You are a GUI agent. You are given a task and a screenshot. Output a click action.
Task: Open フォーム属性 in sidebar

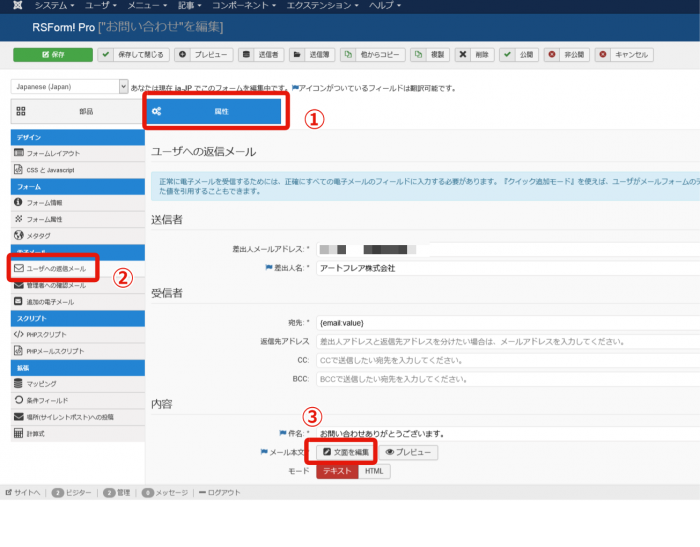[x=78, y=219]
